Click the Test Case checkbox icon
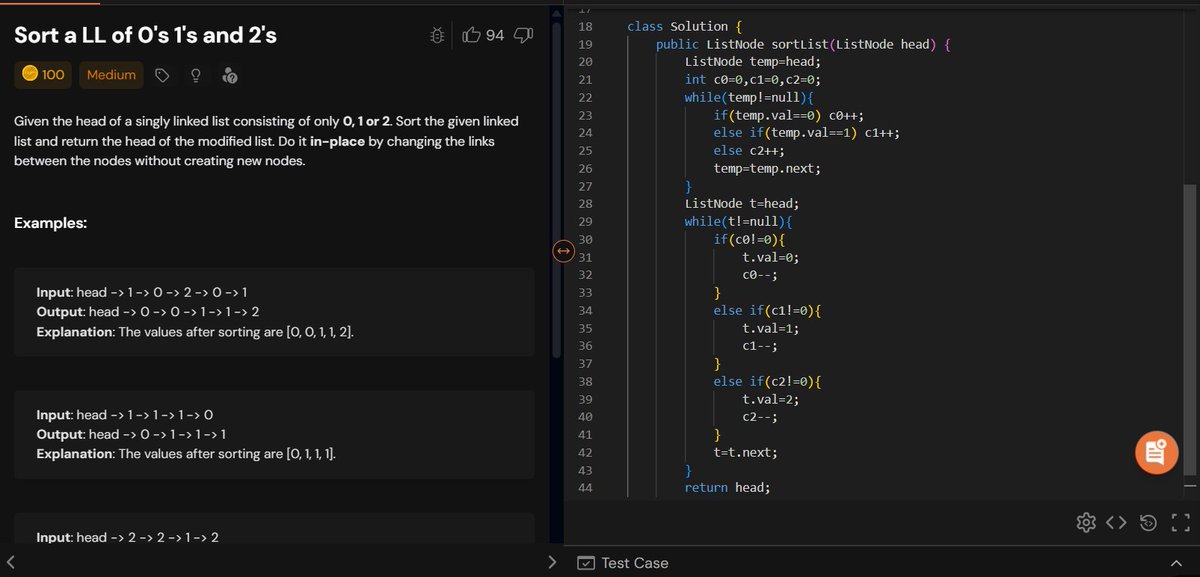Image resolution: width=1200 pixels, height=577 pixels. pos(585,563)
